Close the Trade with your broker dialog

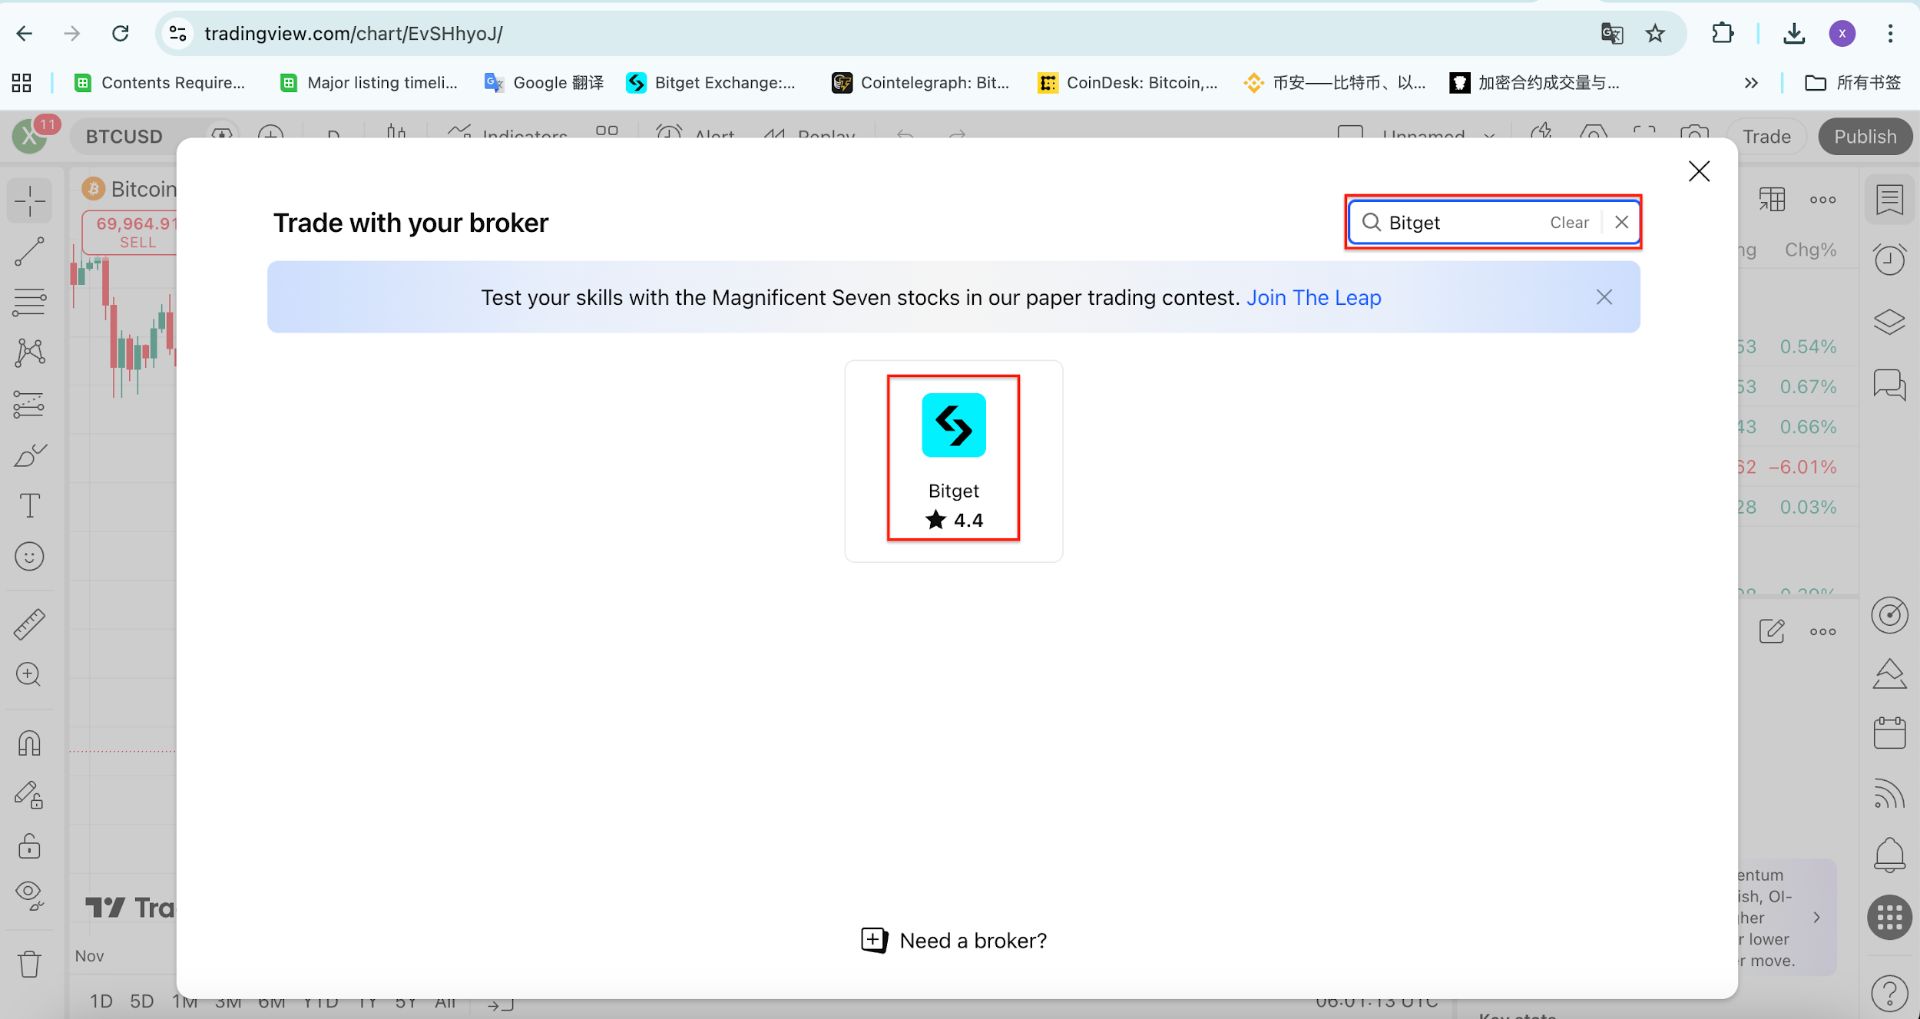1699,171
